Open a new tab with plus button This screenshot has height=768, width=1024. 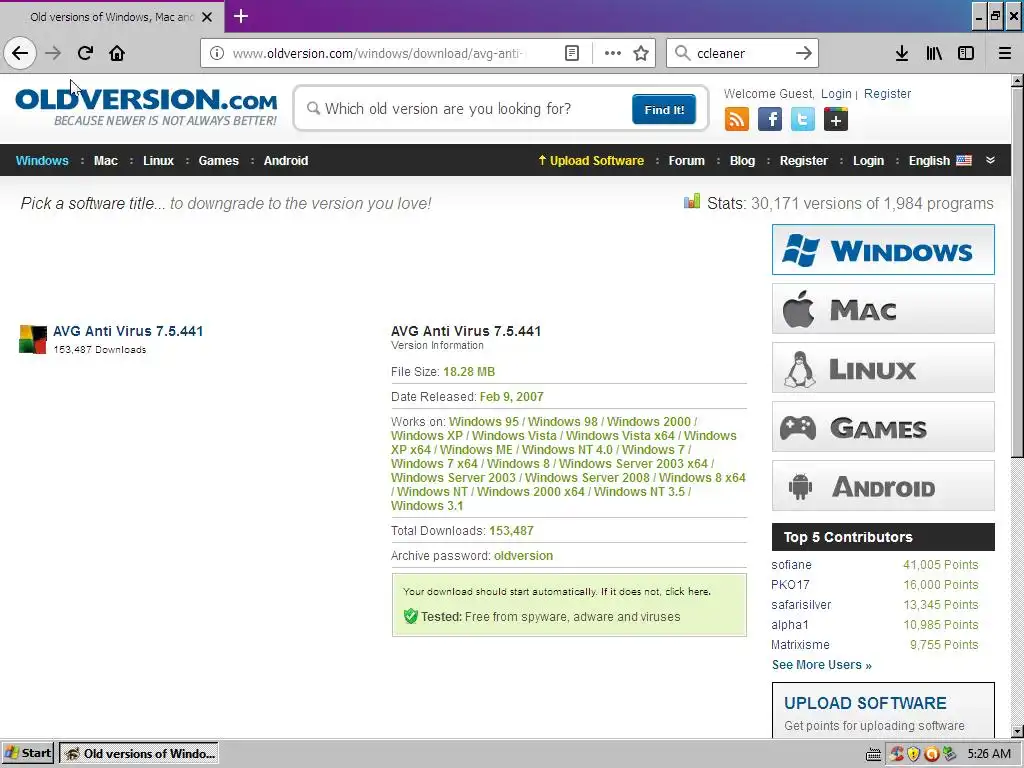point(240,16)
